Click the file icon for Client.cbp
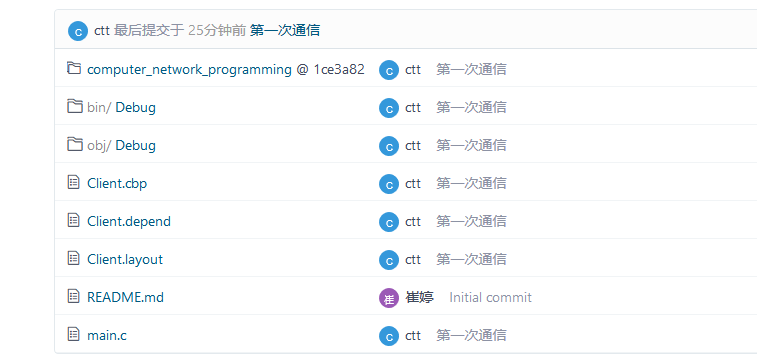Viewport: 757px width, 361px height. tap(73, 182)
